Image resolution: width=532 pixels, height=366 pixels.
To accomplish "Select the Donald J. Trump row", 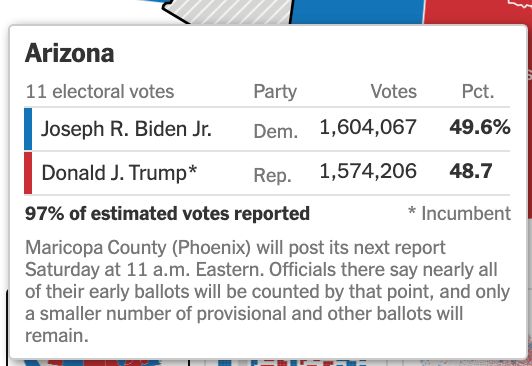I will point(267,173).
